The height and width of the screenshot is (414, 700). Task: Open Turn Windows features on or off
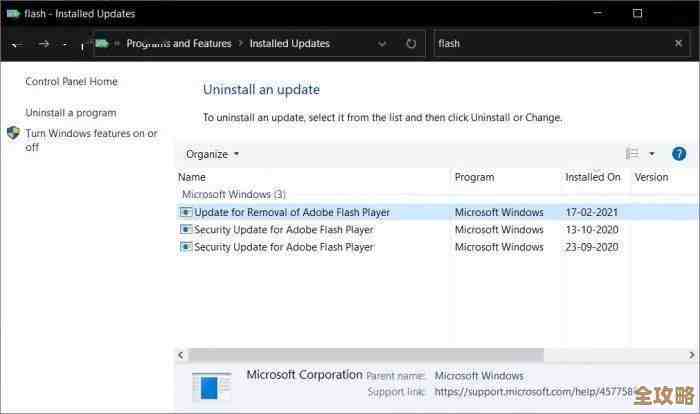point(91,140)
